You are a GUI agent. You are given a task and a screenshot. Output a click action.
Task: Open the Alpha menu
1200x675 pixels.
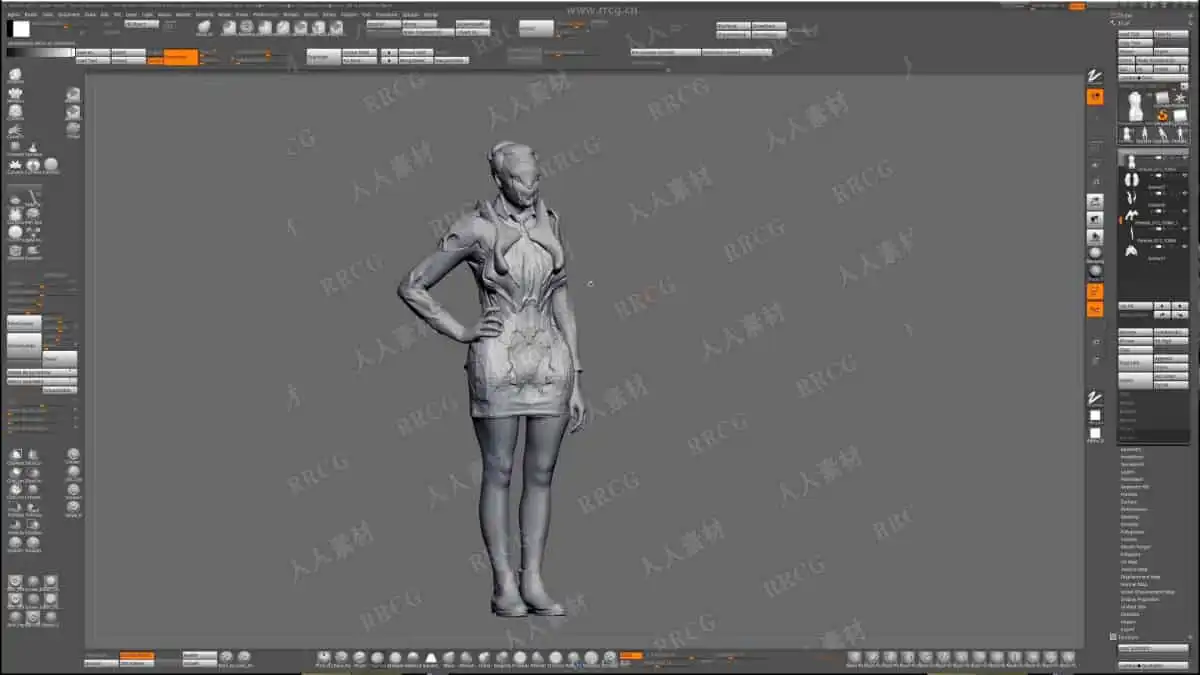click(14, 15)
